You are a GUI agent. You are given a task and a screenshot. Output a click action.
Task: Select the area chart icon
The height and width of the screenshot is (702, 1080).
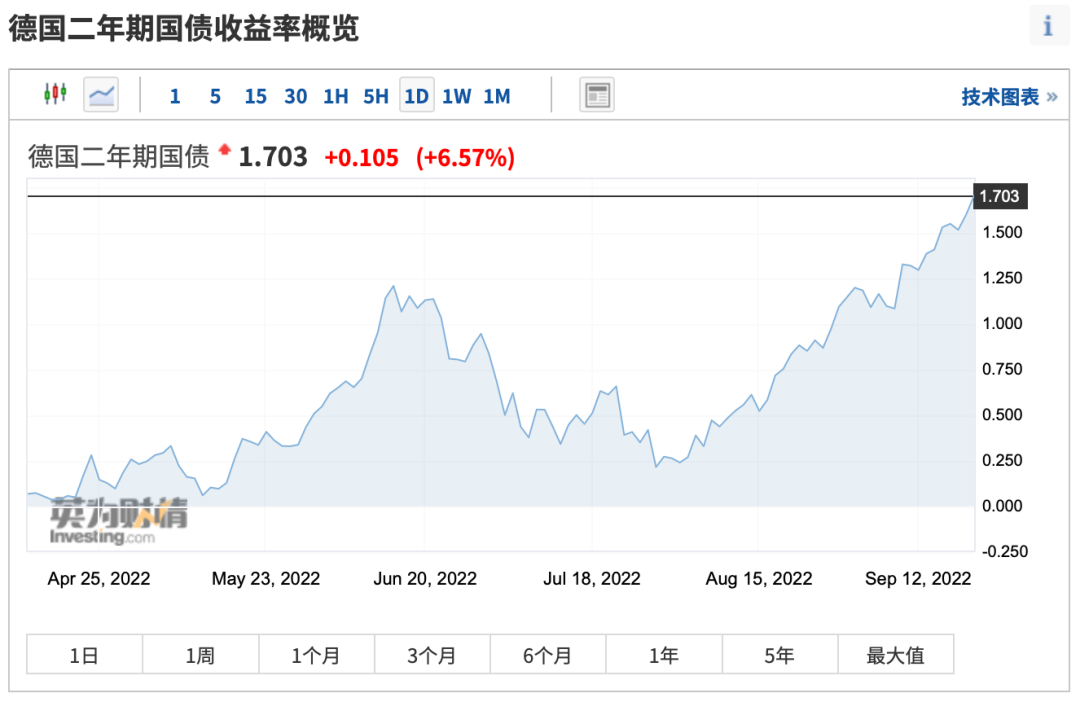(x=101, y=95)
